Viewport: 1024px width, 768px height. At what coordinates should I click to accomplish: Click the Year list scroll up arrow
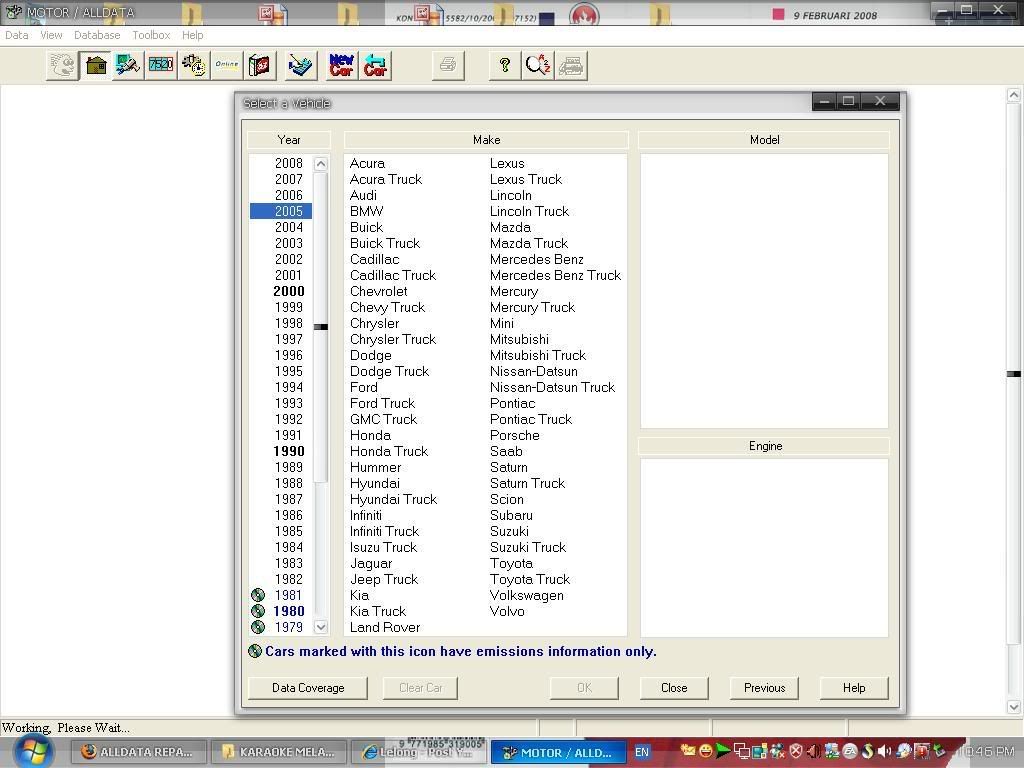[321, 163]
